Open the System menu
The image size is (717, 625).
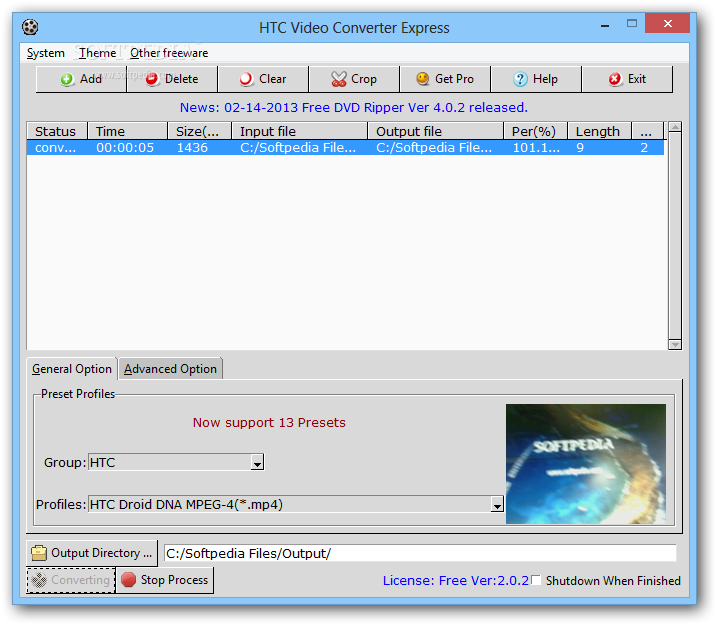pyautogui.click(x=45, y=53)
